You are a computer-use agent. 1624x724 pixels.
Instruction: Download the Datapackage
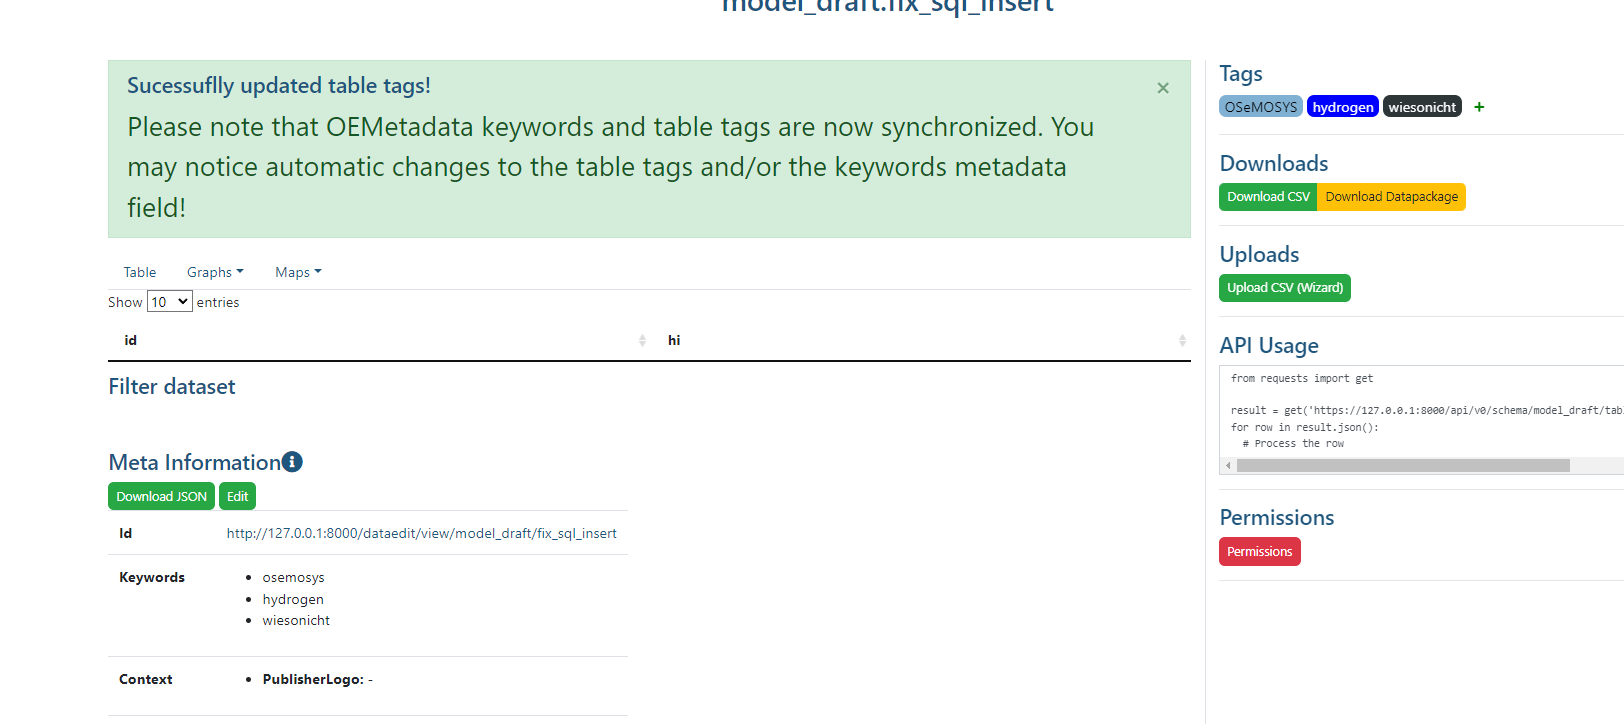[1391, 197]
